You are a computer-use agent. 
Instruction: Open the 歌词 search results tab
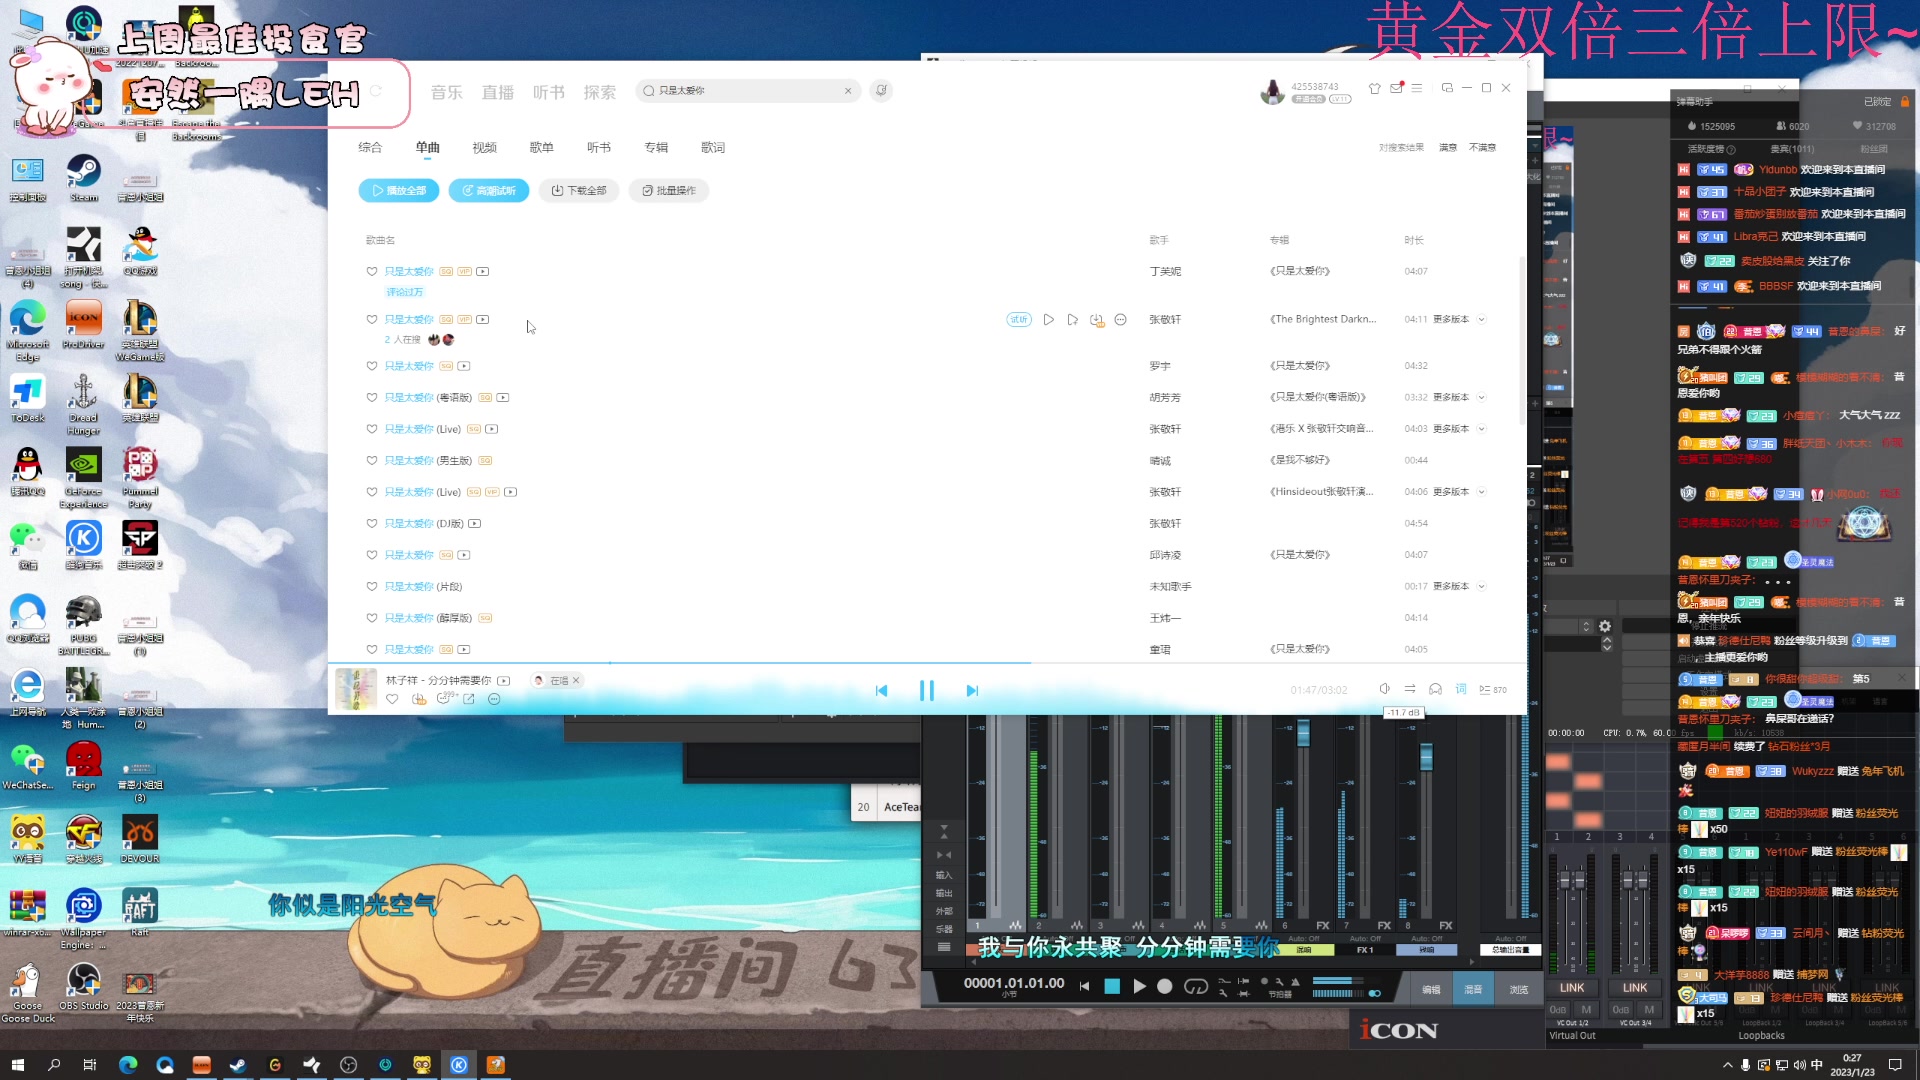713,147
